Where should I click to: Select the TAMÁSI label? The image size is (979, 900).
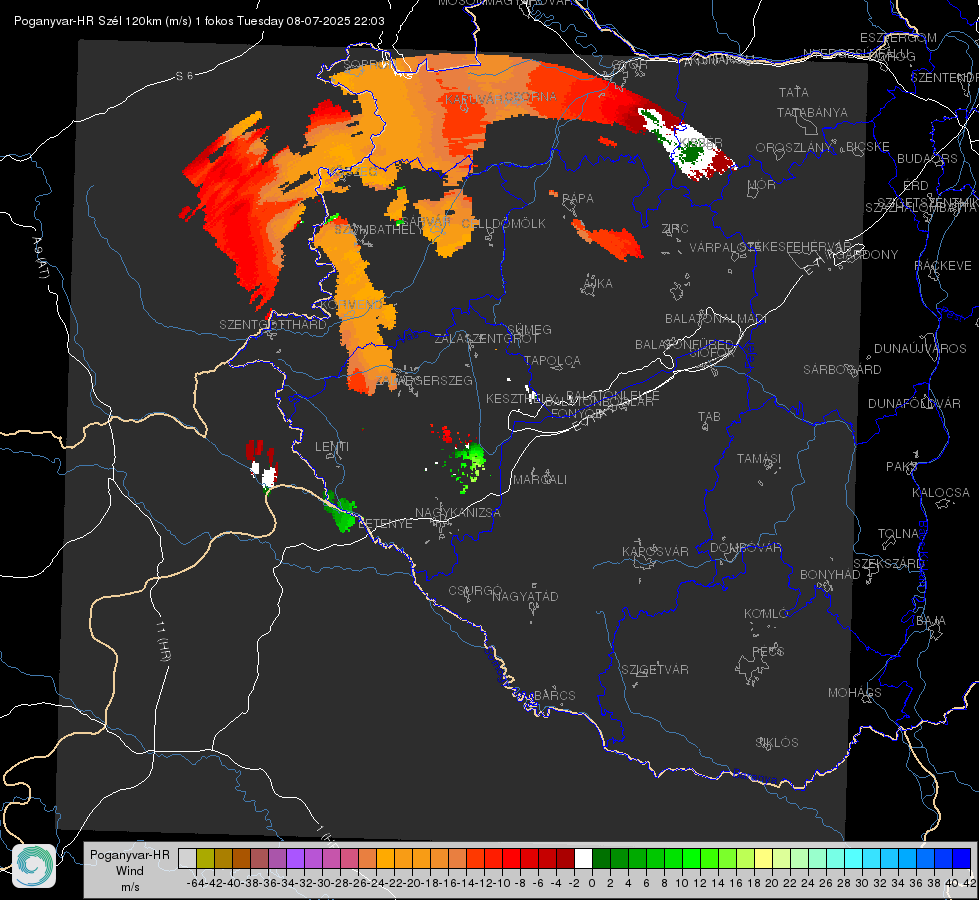759,459
